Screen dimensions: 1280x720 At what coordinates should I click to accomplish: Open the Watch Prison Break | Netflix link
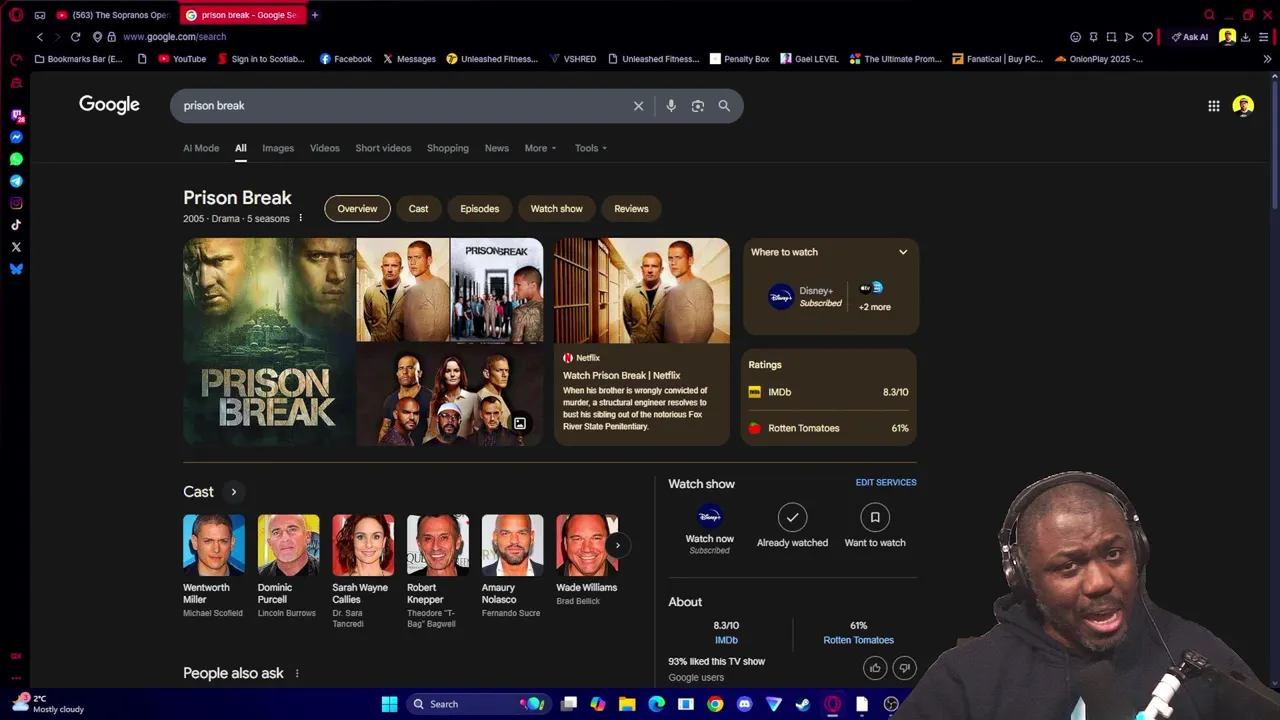(621, 376)
